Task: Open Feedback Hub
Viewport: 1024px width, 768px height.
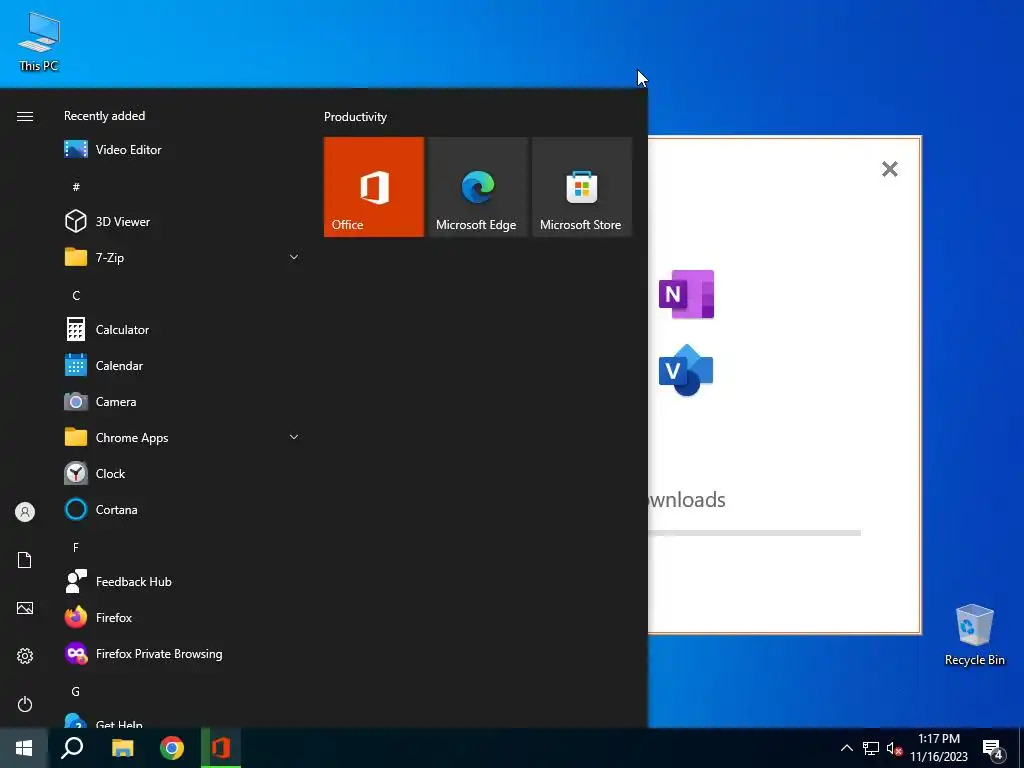Action: pyautogui.click(x=182, y=582)
